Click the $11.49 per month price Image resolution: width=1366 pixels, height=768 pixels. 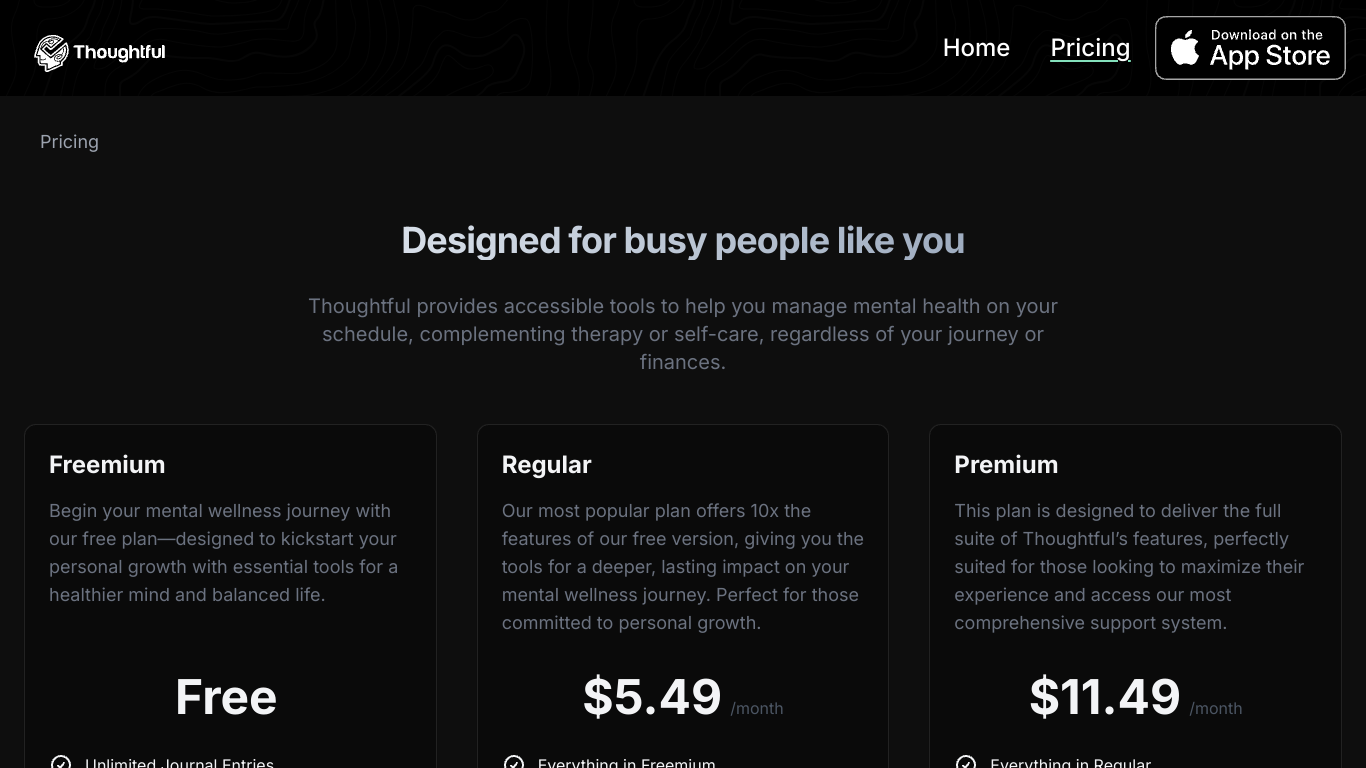[x=1136, y=697]
